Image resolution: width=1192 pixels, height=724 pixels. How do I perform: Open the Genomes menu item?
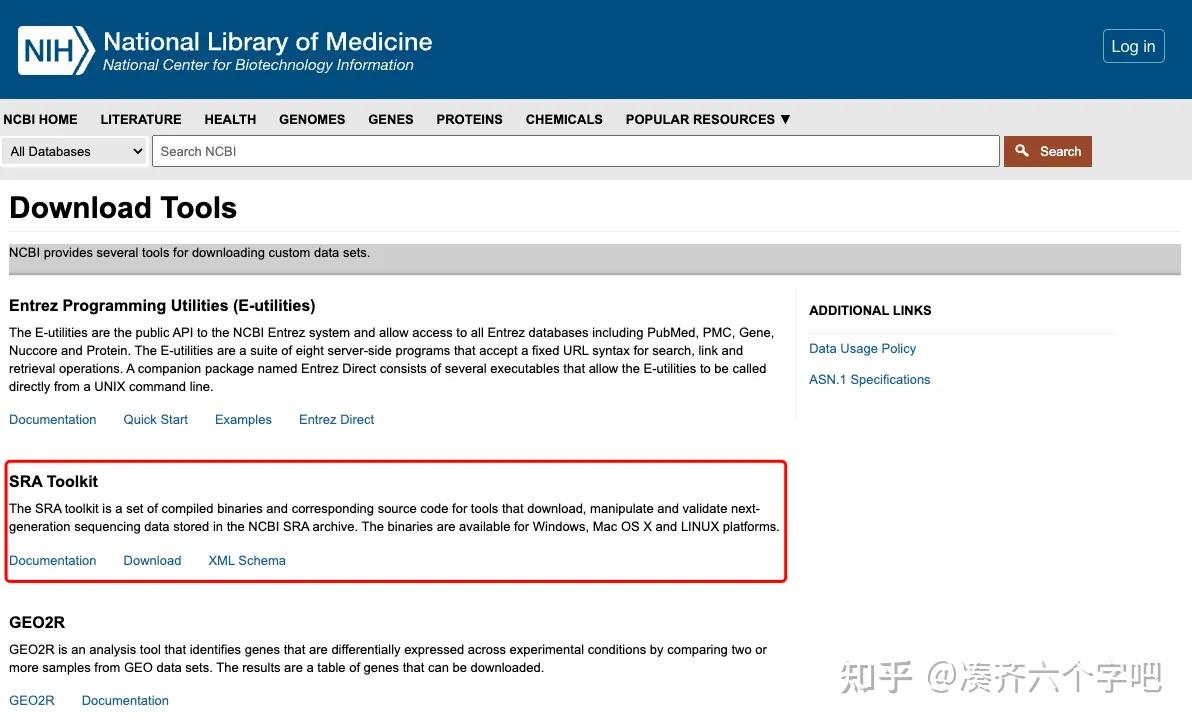coord(312,119)
